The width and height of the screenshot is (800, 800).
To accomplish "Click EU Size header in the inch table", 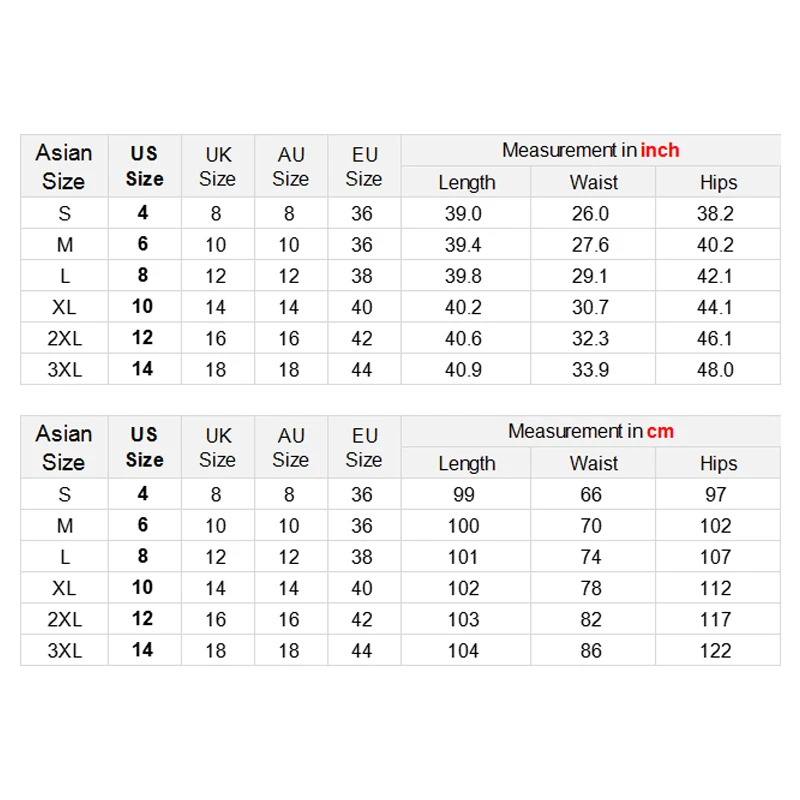I will point(364,166).
